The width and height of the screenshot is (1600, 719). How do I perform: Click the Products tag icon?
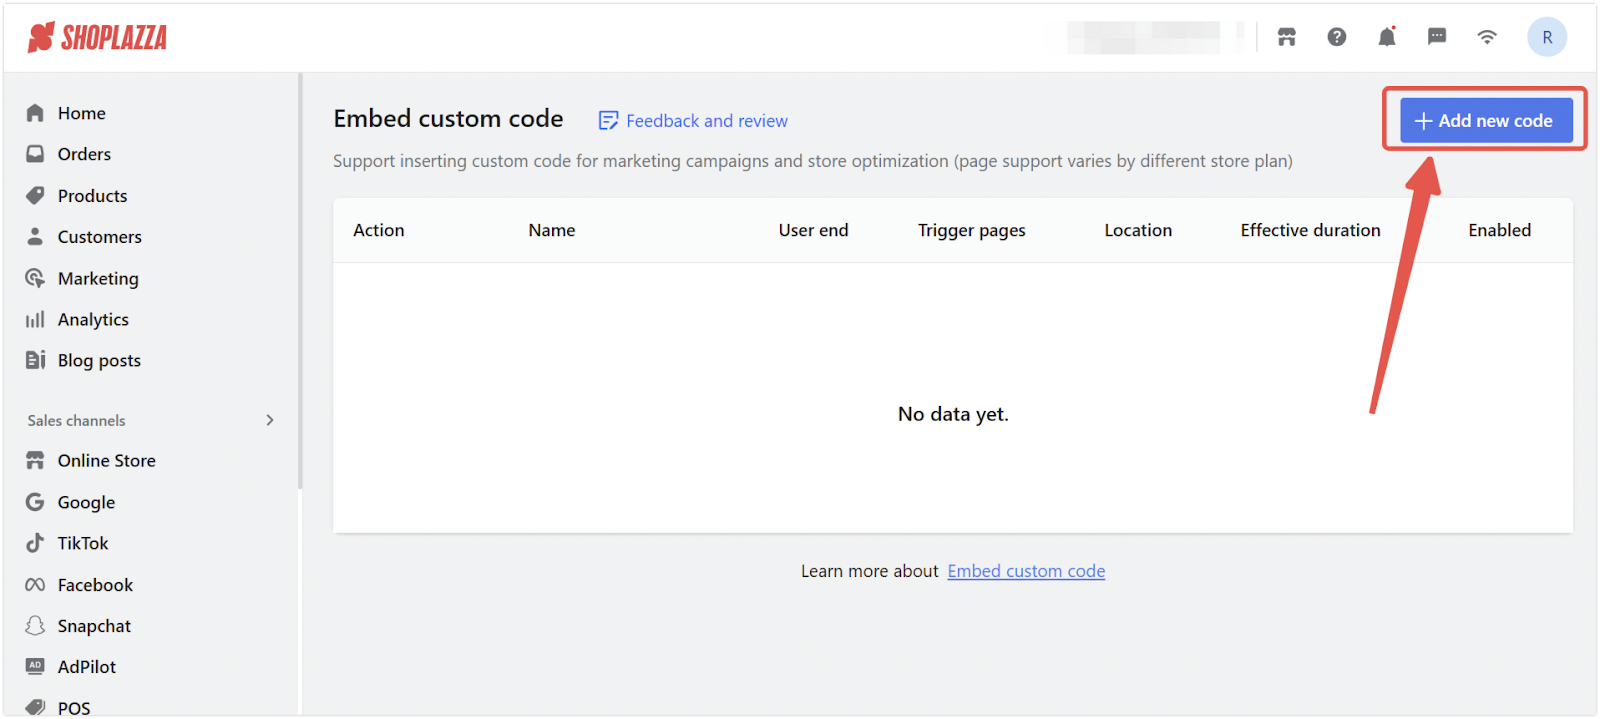pyautogui.click(x=35, y=195)
